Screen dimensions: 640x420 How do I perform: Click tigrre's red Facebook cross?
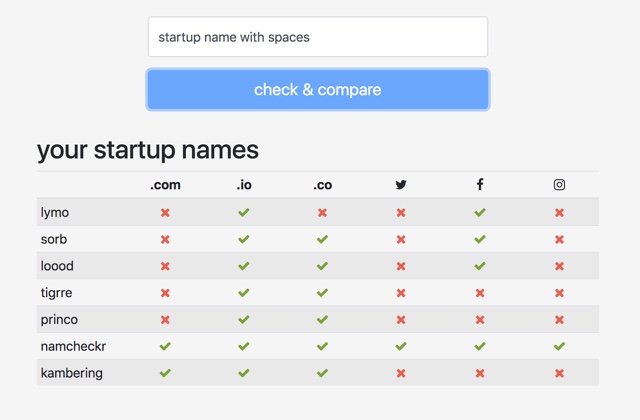click(480, 293)
